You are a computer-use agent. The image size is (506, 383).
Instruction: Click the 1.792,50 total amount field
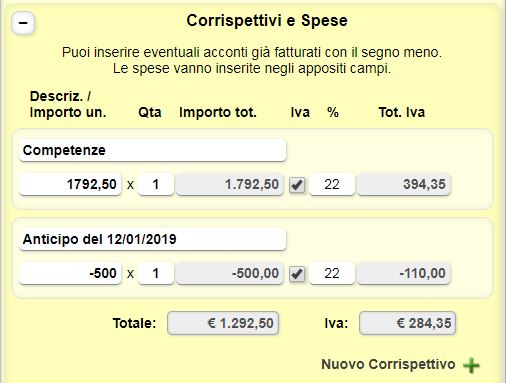(230, 184)
